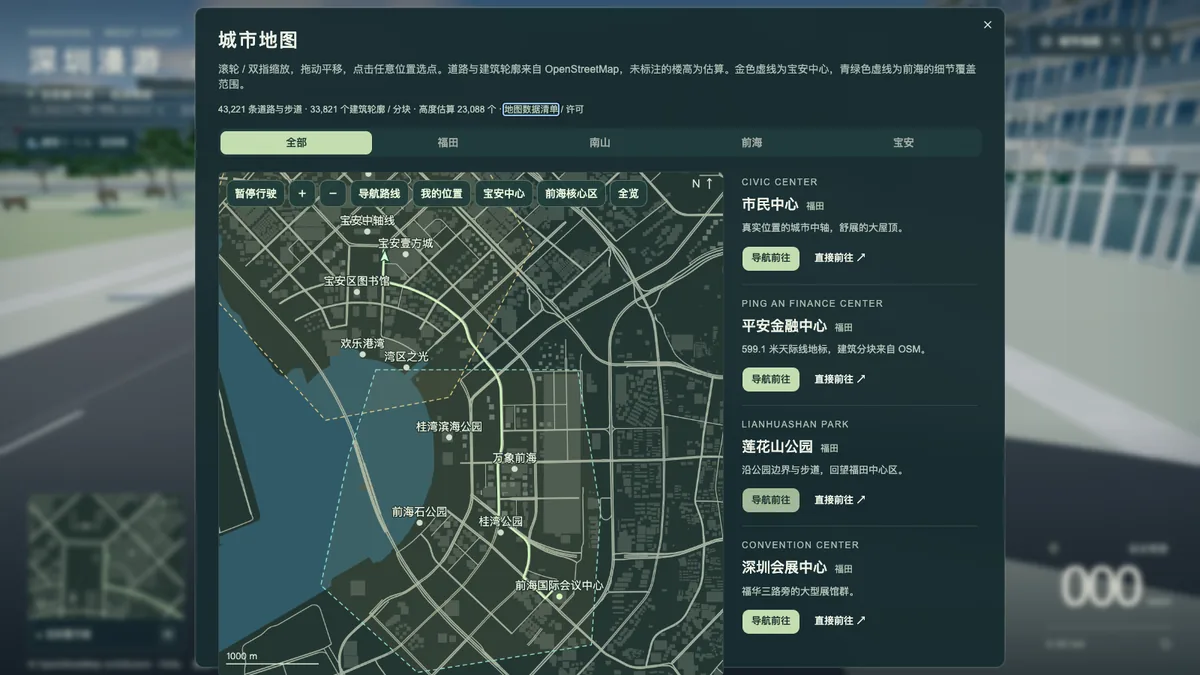Click the 1000 m scale bar

[x=272, y=658]
